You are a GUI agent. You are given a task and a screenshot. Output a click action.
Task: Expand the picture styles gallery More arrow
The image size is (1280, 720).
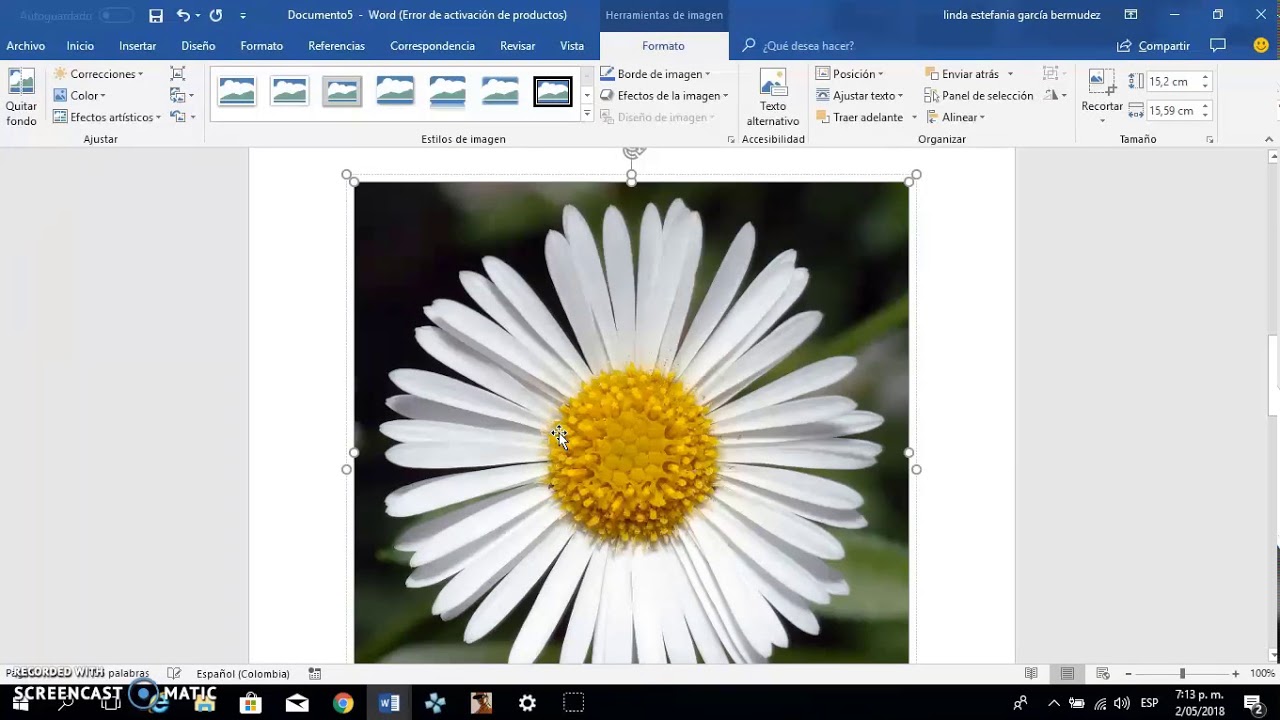click(587, 115)
